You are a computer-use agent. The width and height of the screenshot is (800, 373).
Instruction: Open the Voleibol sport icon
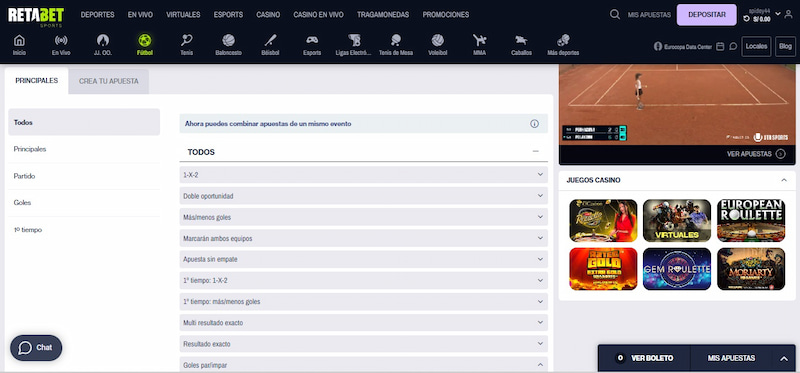click(437, 40)
